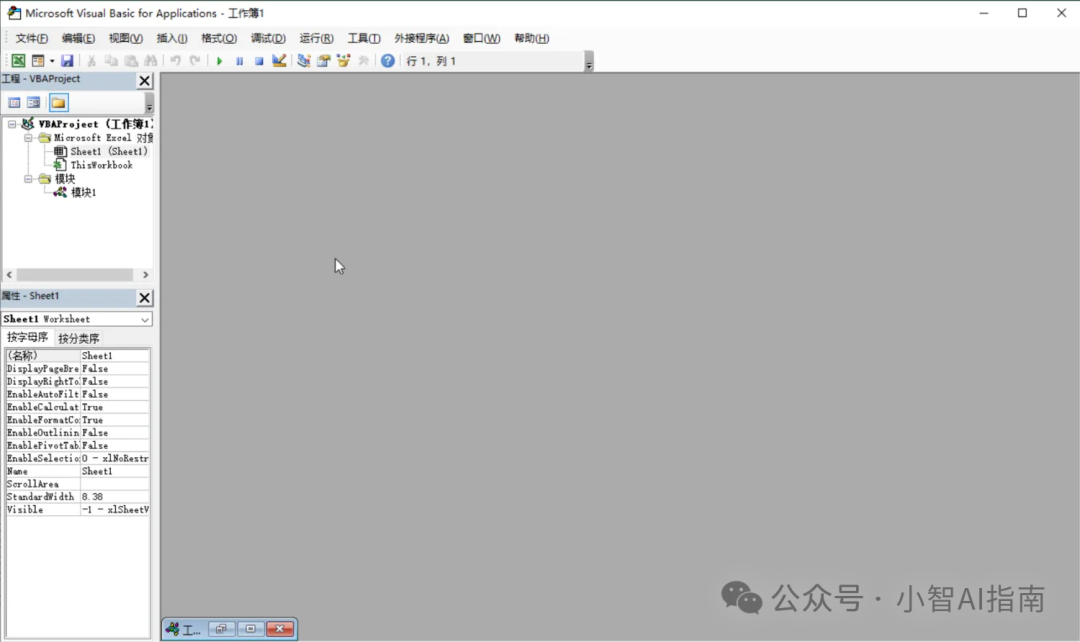This screenshot has width=1080, height=642.
Task: Click the StandardWidth value field 8.38
Action: tap(114, 497)
